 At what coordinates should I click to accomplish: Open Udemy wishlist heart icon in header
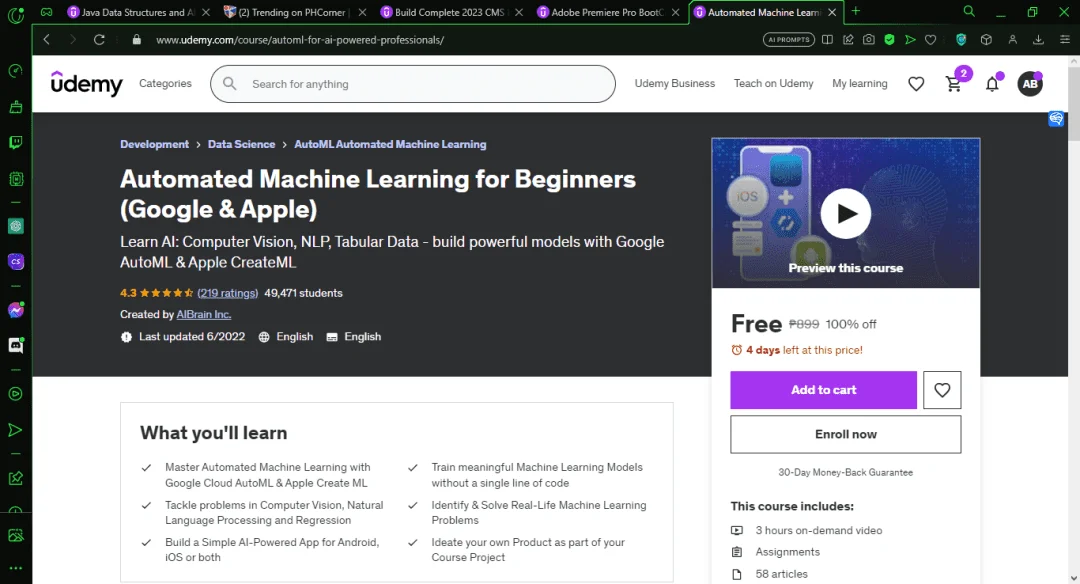[916, 84]
